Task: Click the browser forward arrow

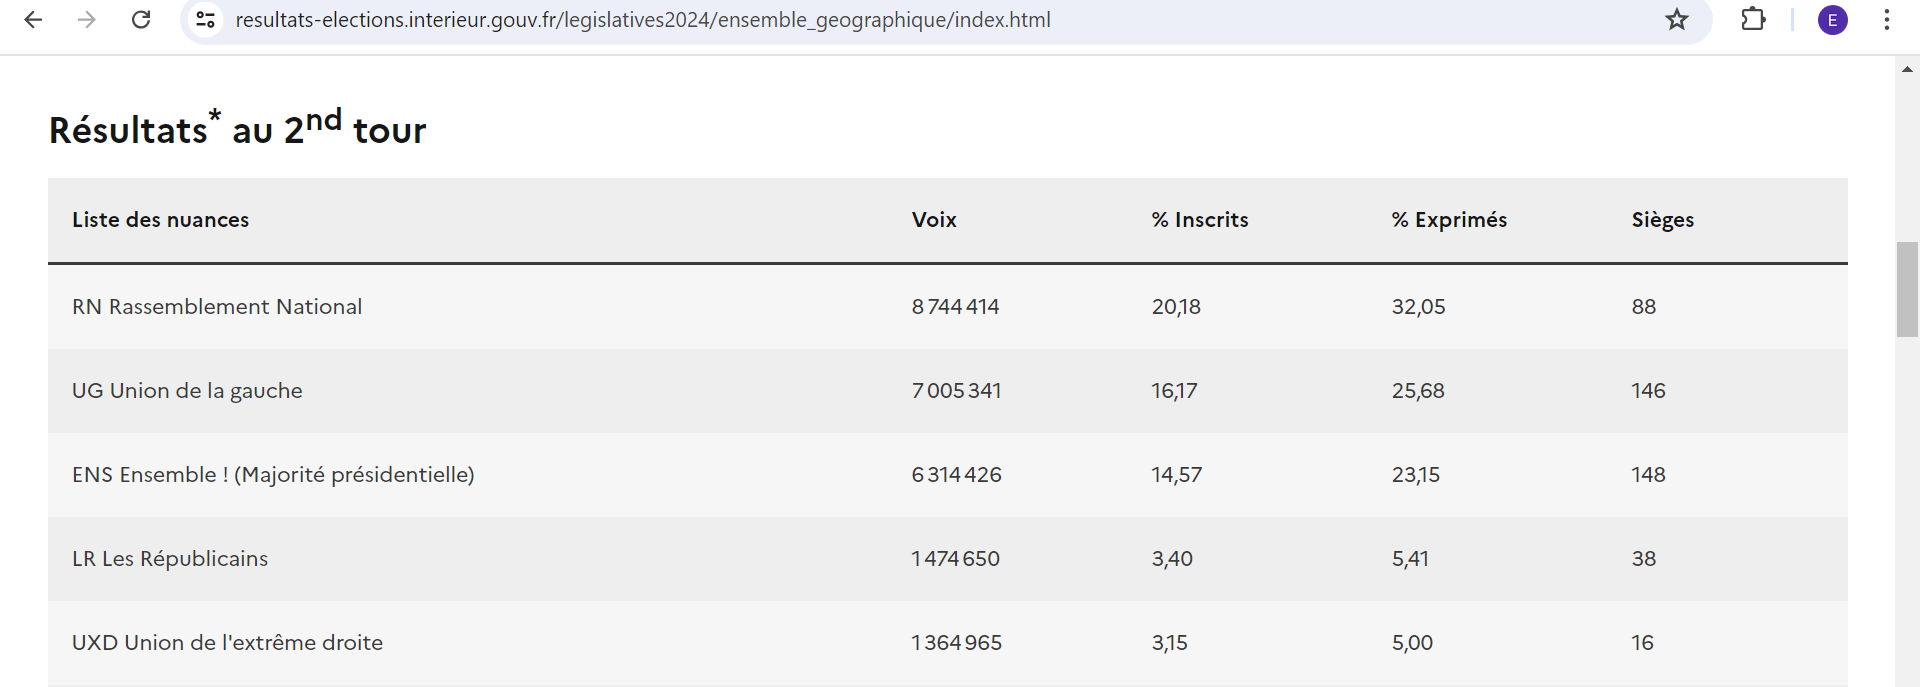Action: point(87,20)
